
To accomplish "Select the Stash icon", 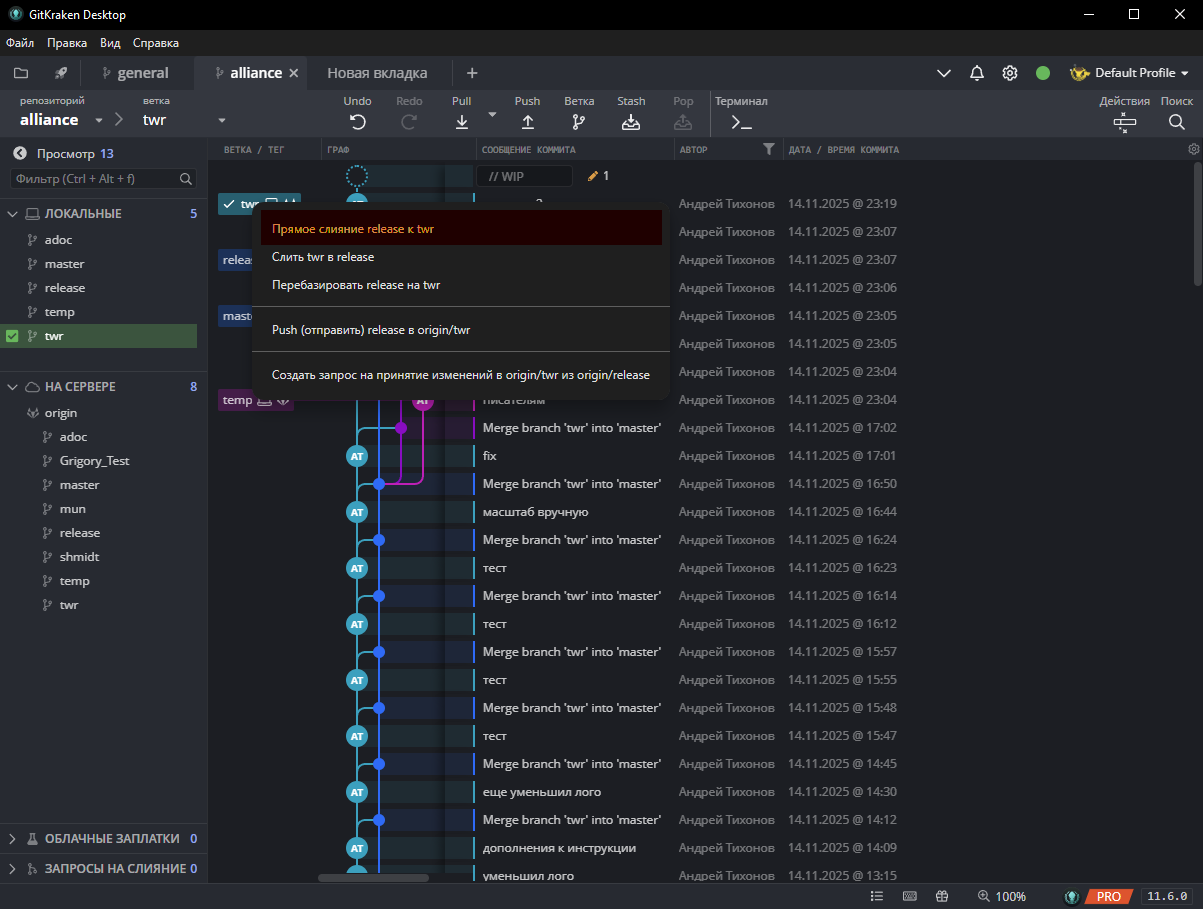I will point(631,120).
